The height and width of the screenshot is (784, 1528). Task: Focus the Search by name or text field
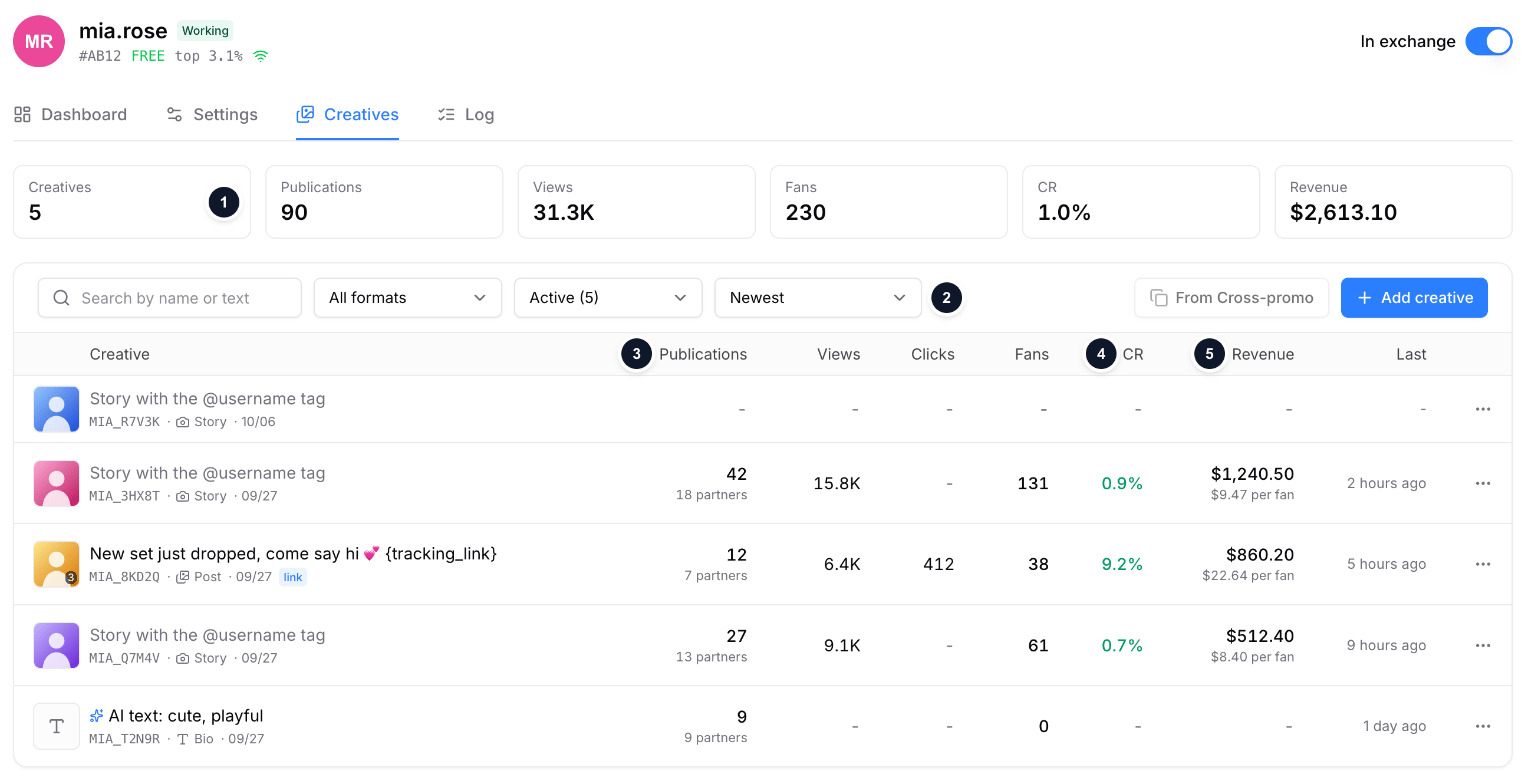[x=170, y=298]
